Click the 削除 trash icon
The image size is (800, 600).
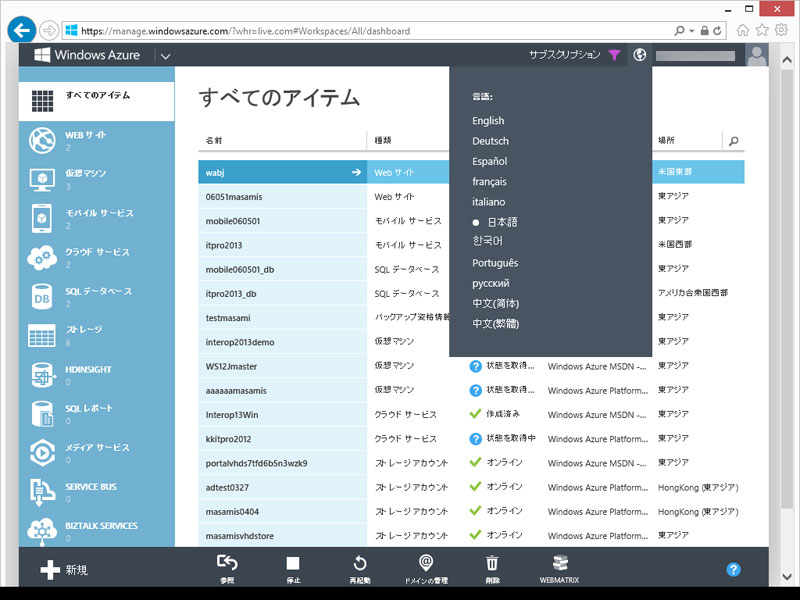(492, 563)
